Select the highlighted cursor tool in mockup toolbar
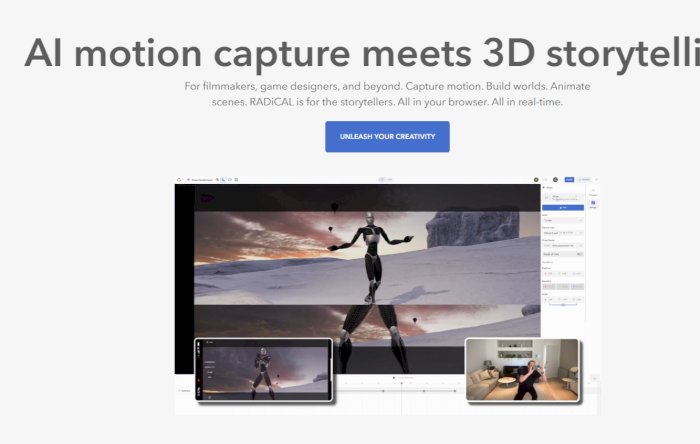Image resolution: width=700 pixels, height=444 pixels. click(223, 180)
